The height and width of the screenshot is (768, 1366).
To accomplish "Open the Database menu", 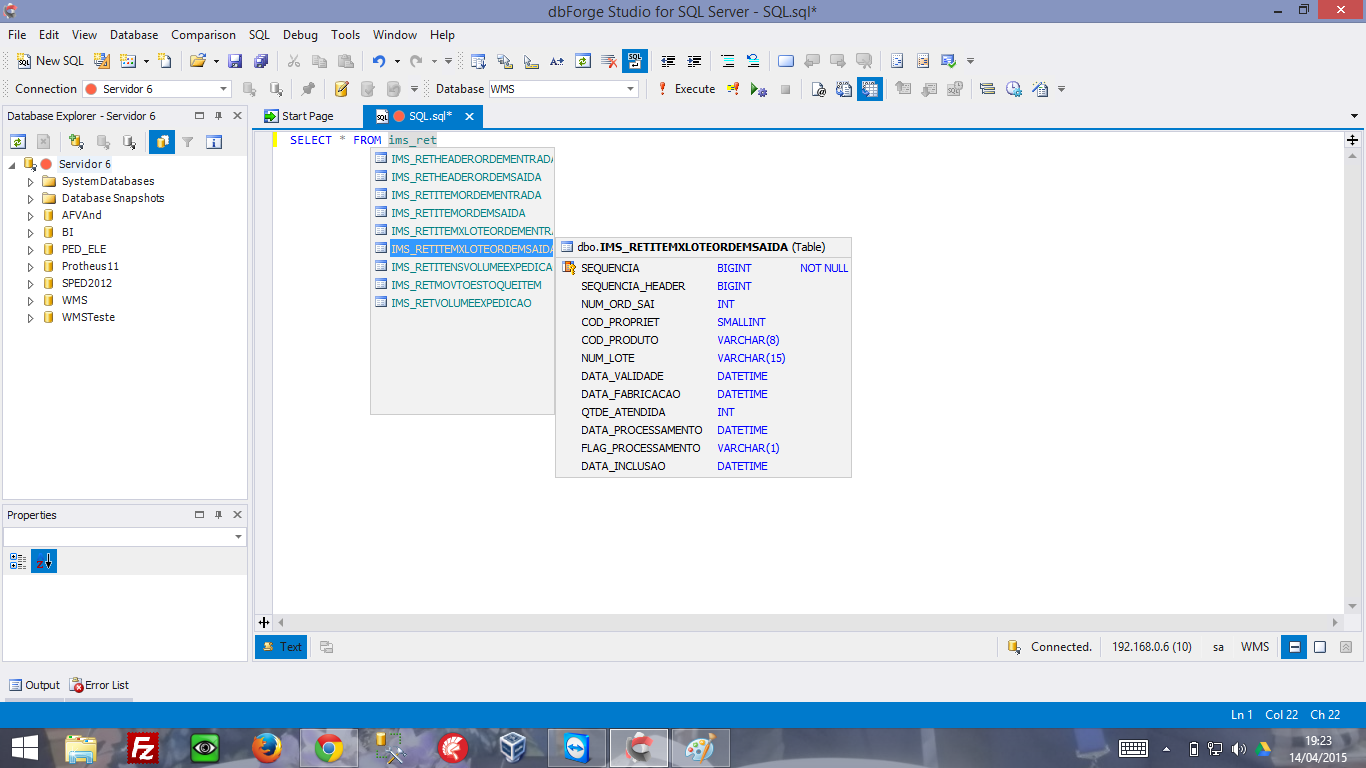I will click(133, 34).
